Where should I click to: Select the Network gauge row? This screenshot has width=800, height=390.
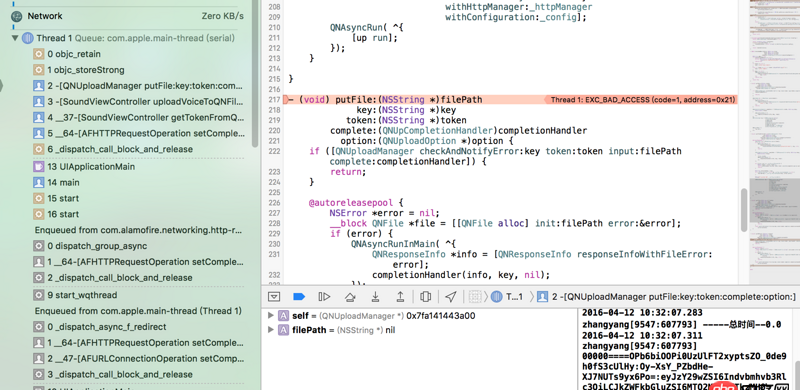click(128, 16)
